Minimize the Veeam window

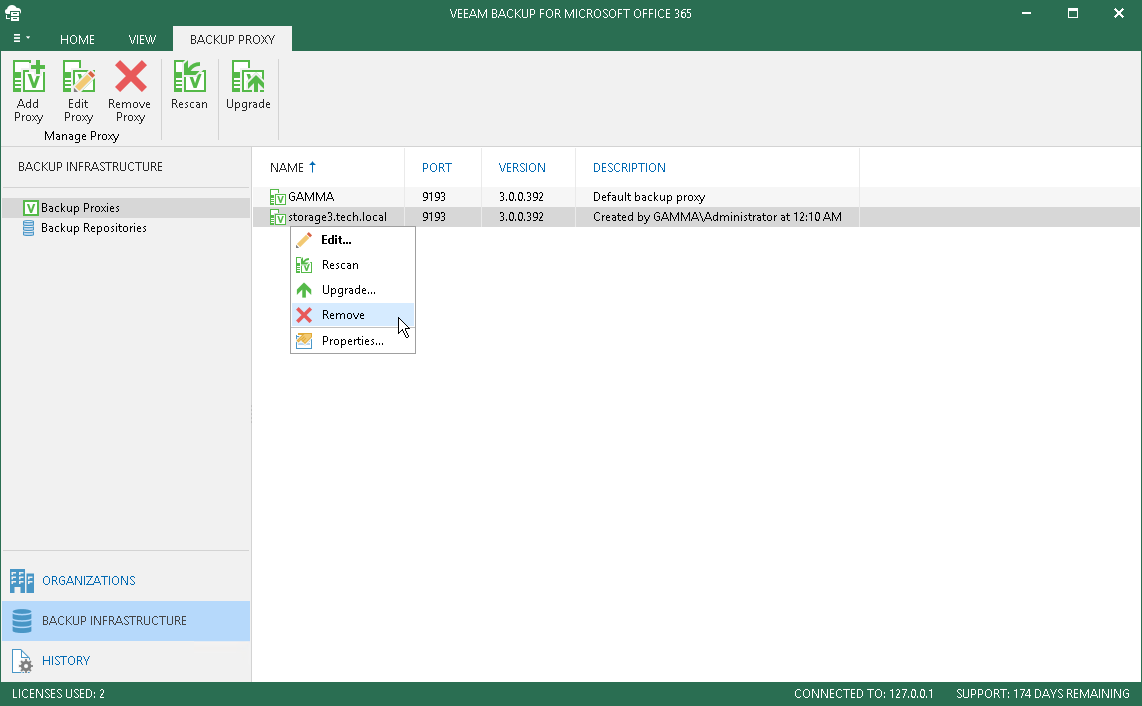click(1026, 13)
